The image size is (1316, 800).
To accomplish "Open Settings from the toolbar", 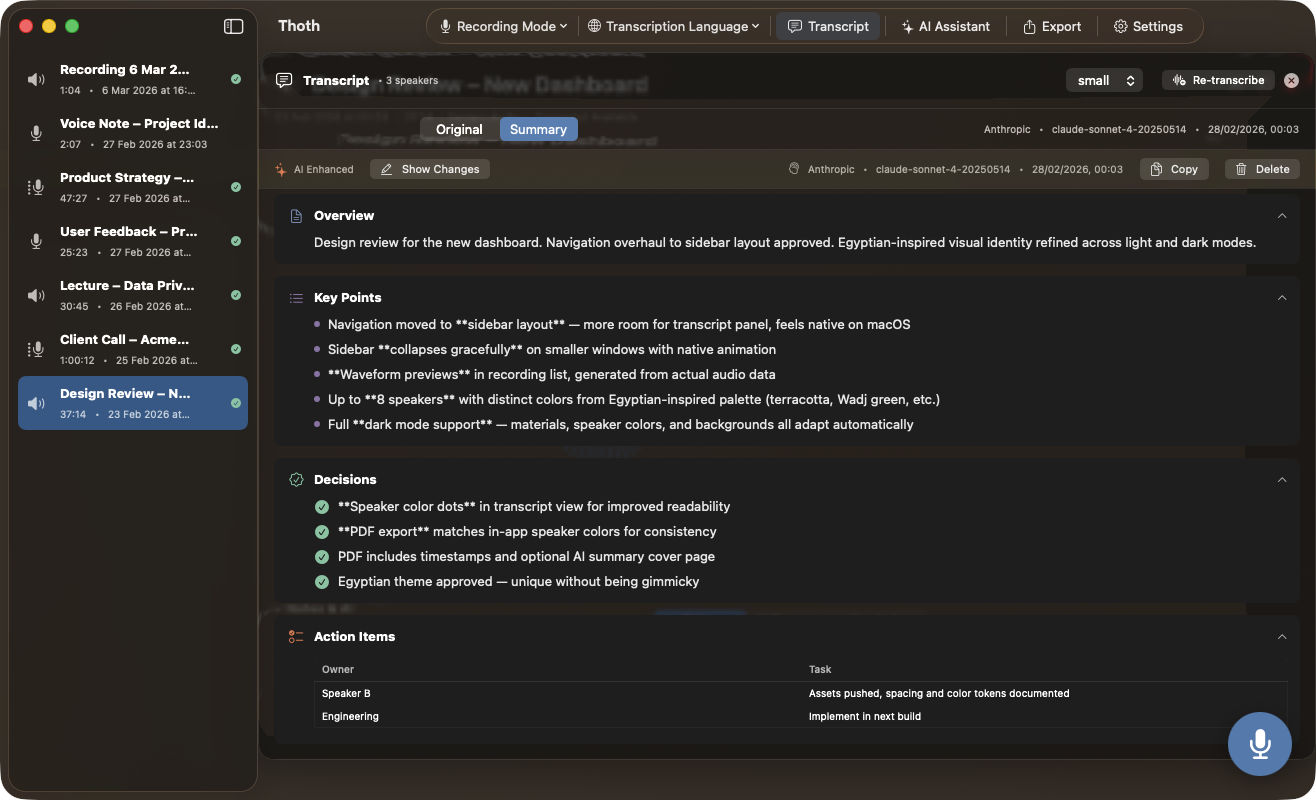I will (1148, 27).
